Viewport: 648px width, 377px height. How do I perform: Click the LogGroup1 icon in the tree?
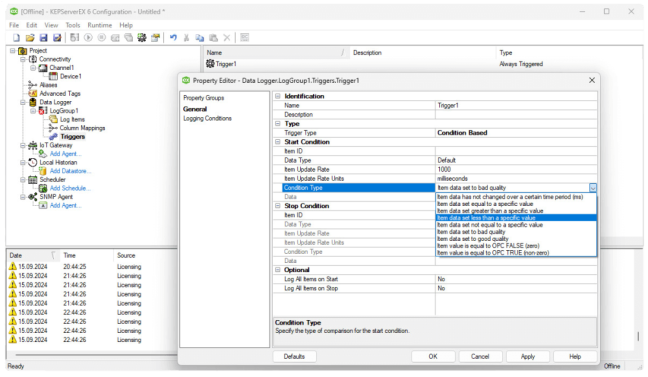coord(43,111)
